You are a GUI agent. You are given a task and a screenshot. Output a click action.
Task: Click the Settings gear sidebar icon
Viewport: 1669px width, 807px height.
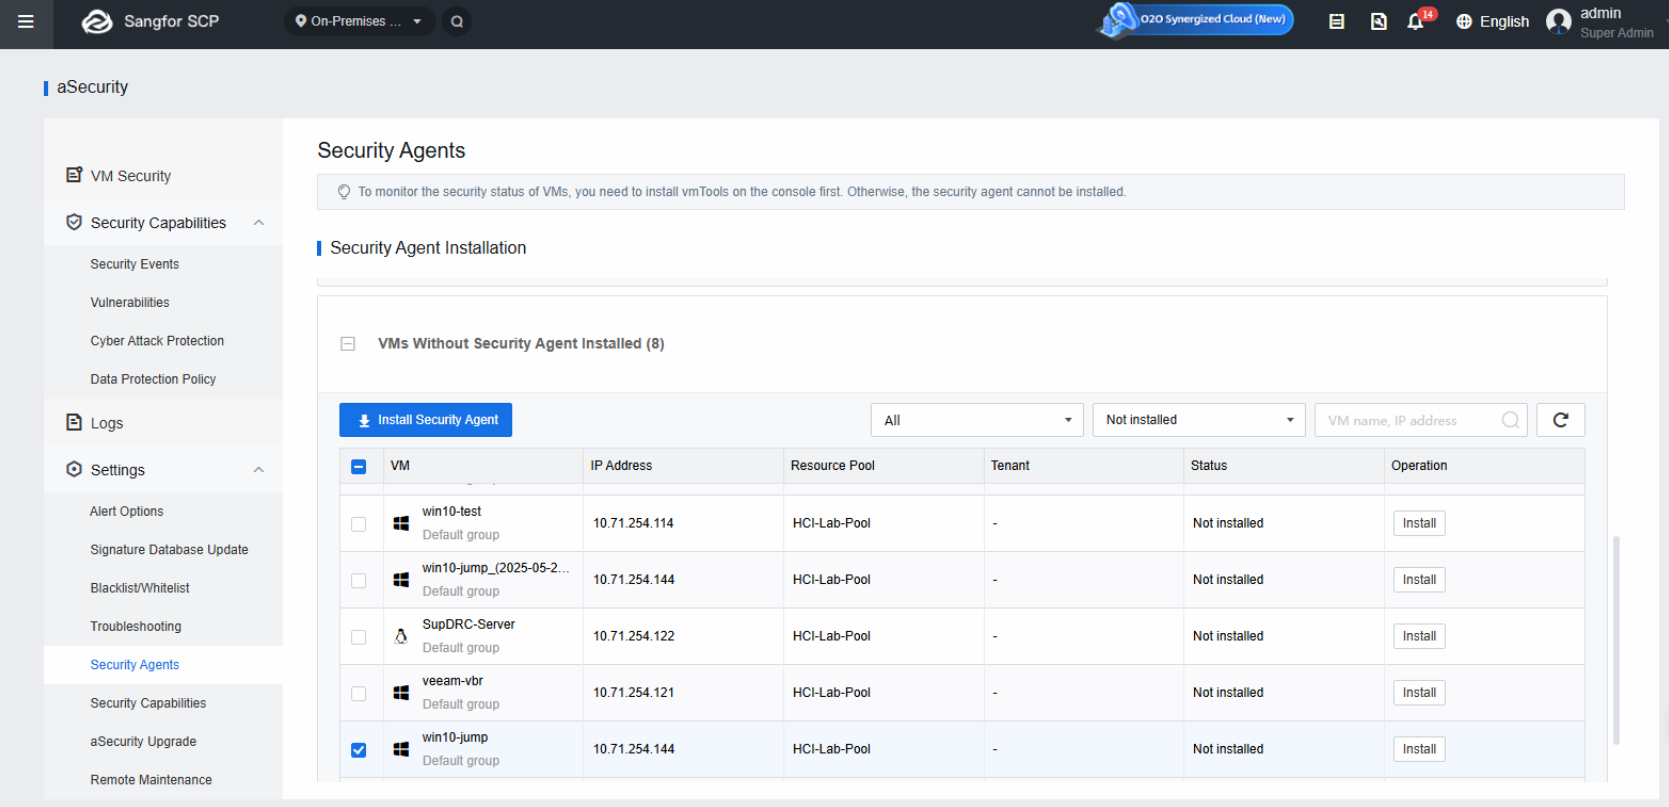coord(74,469)
